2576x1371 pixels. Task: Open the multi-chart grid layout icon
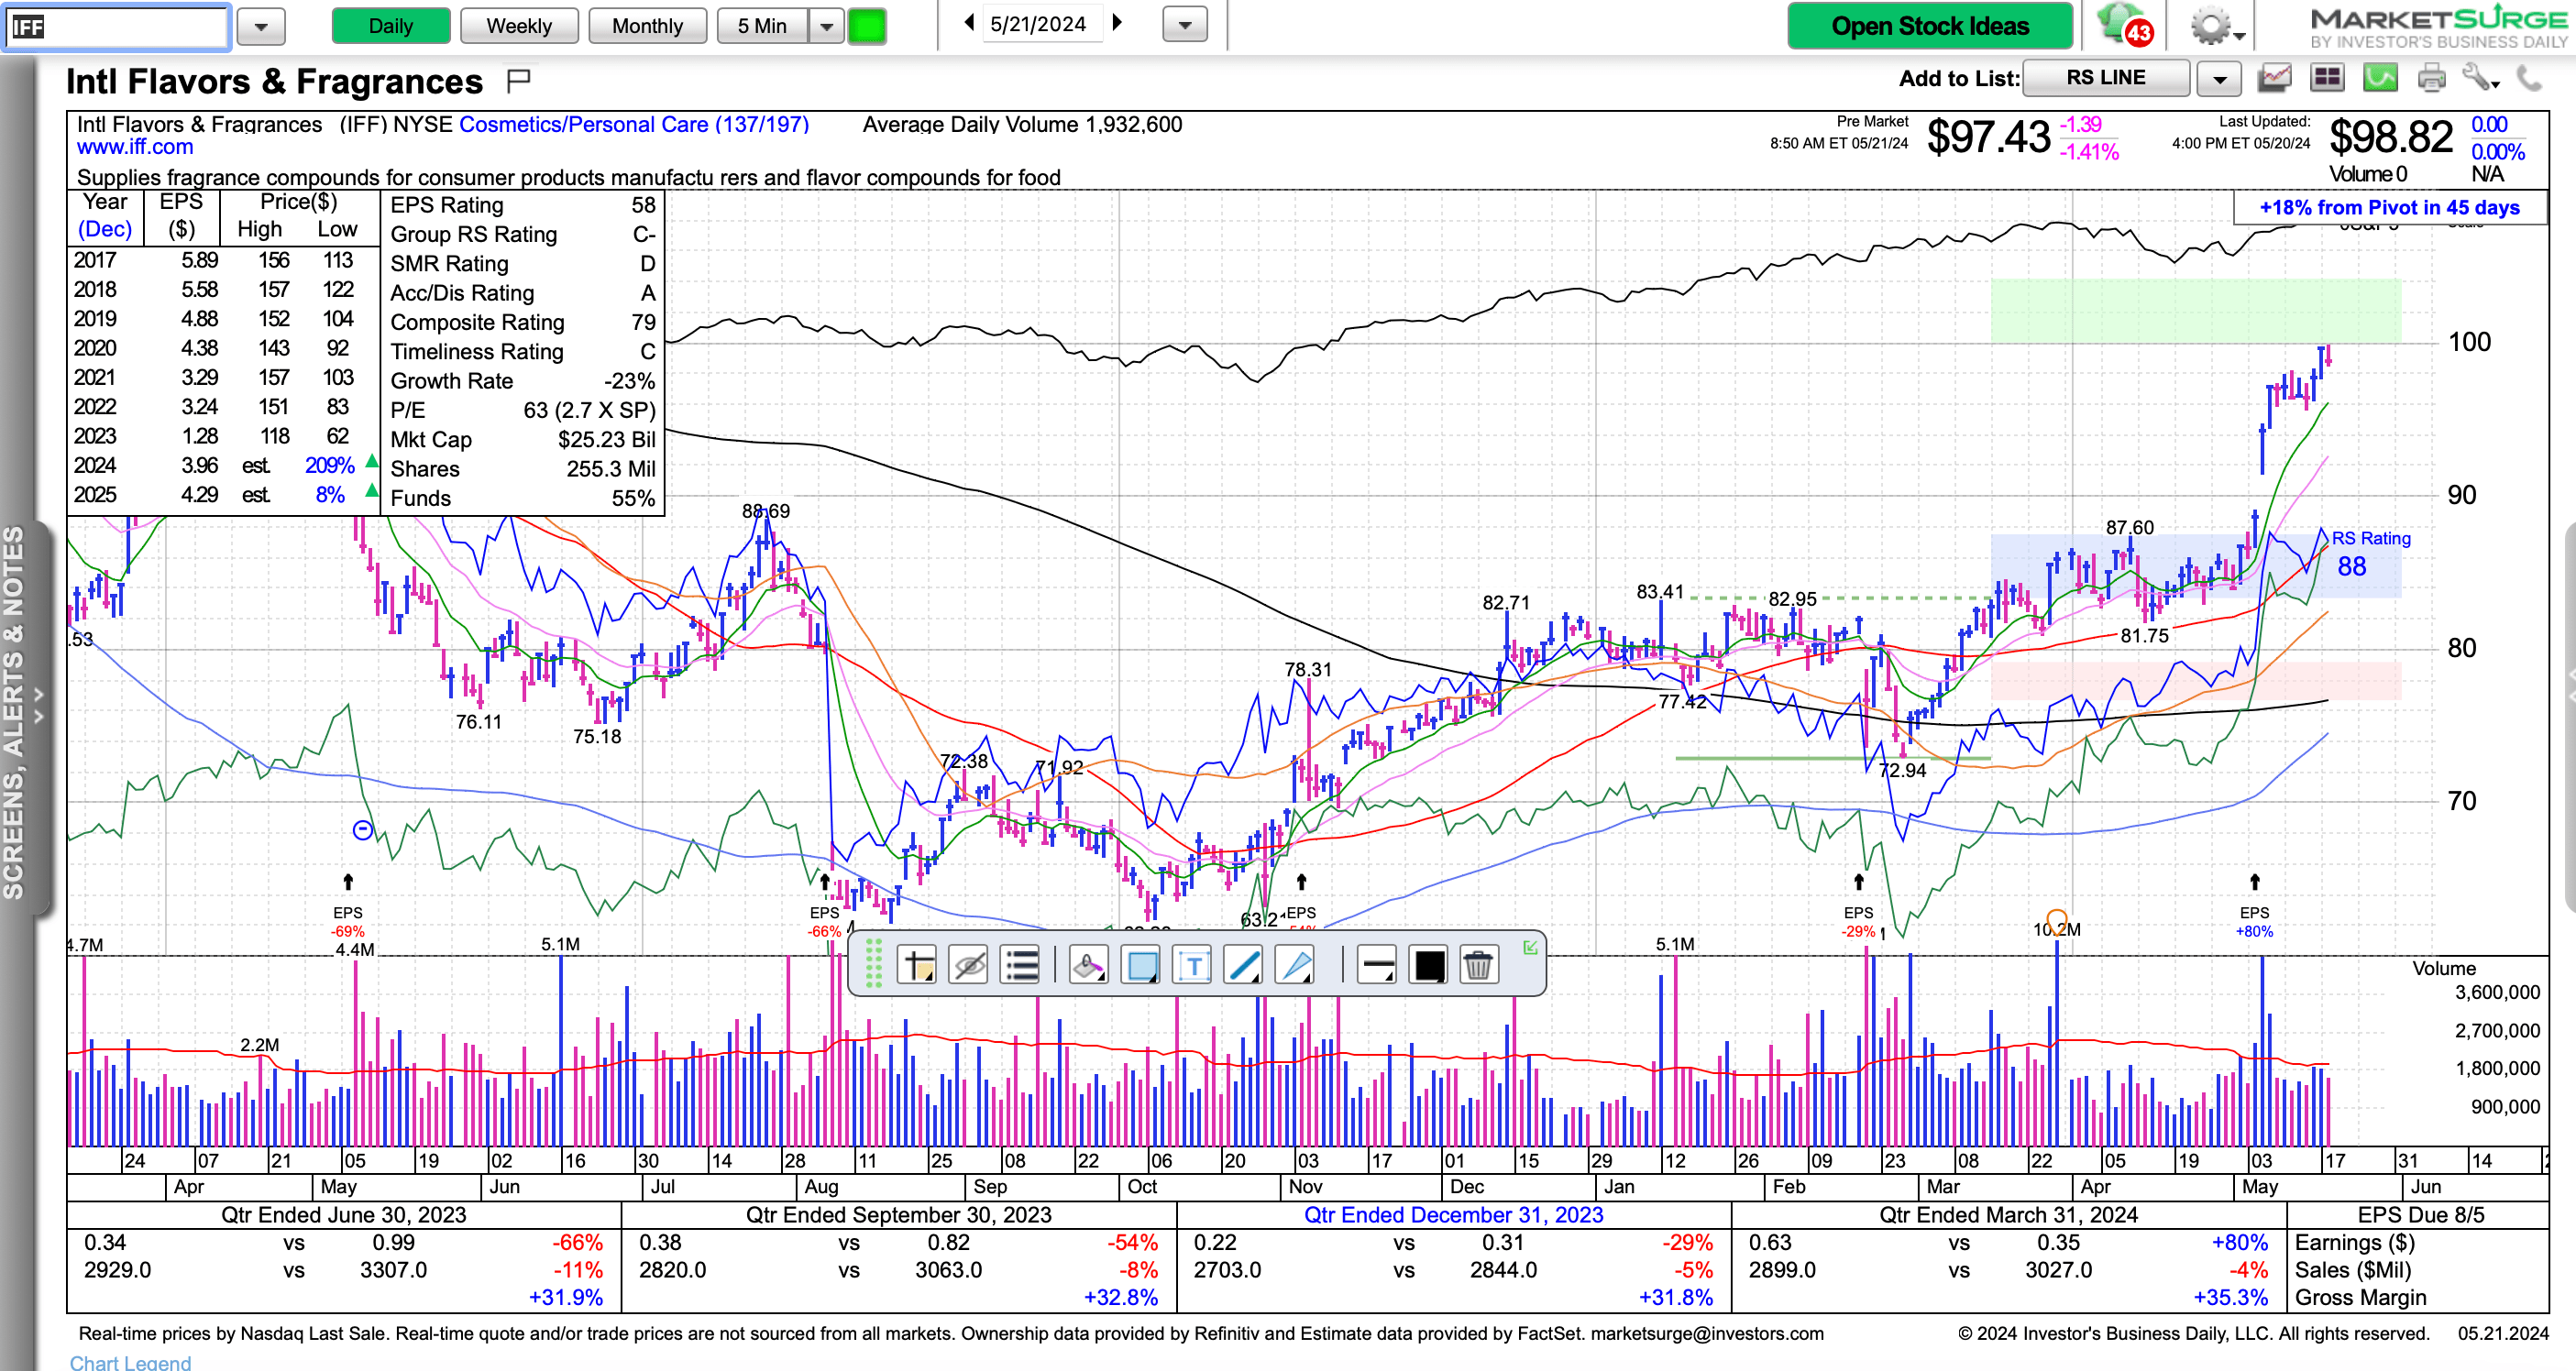[2327, 78]
